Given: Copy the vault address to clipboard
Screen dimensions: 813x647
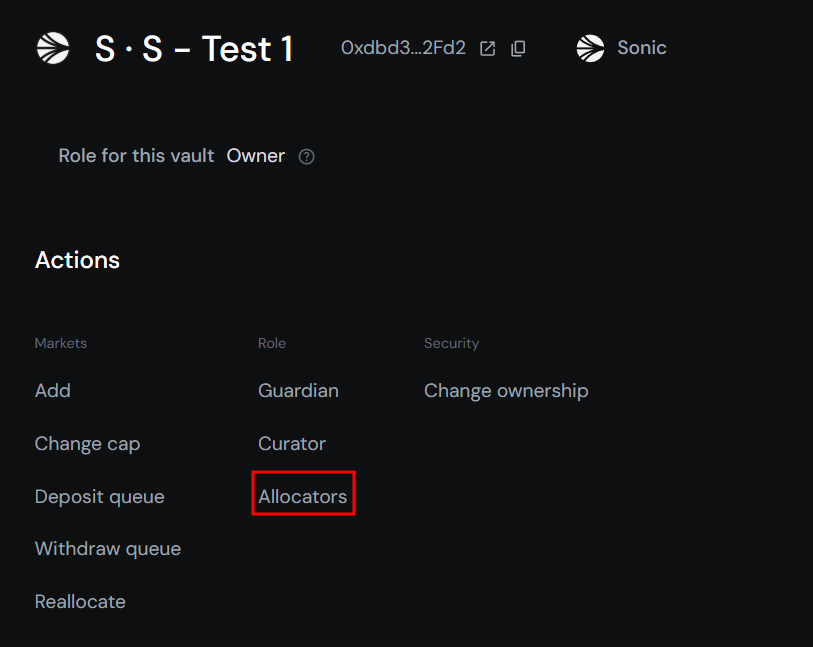Looking at the screenshot, I should point(518,48).
